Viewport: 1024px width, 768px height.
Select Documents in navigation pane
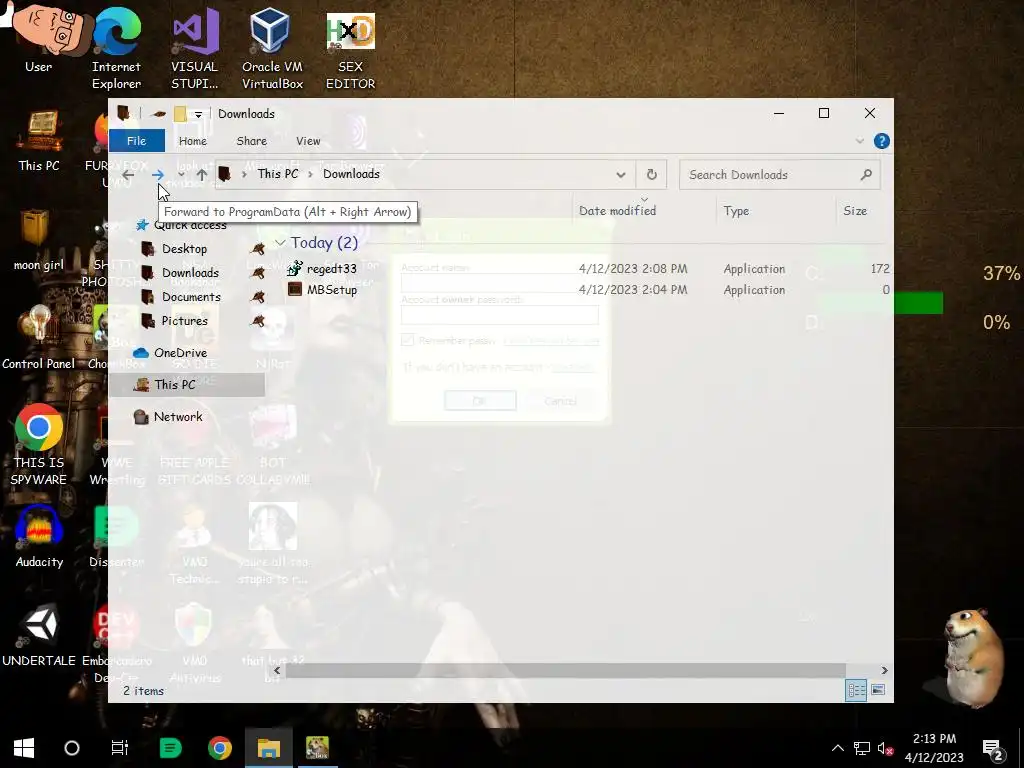tap(191, 297)
